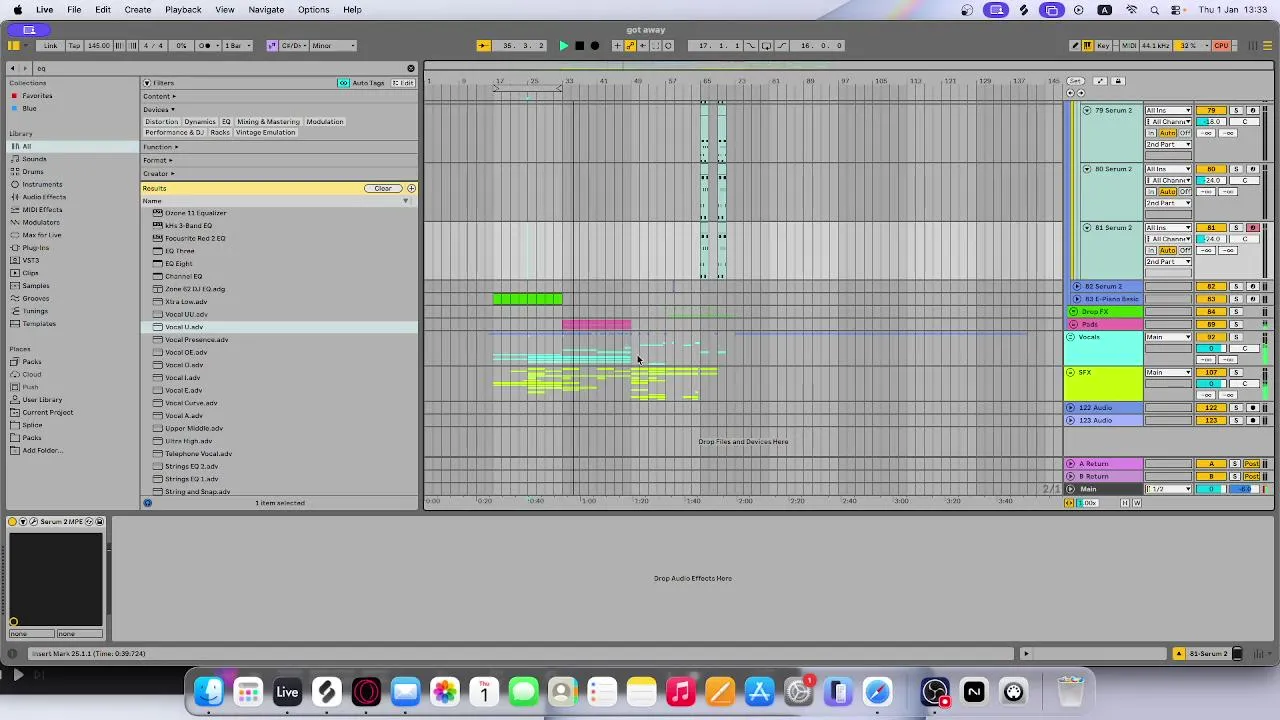The width and height of the screenshot is (1280, 720).
Task: Open the Create menu
Action: tap(138, 9)
